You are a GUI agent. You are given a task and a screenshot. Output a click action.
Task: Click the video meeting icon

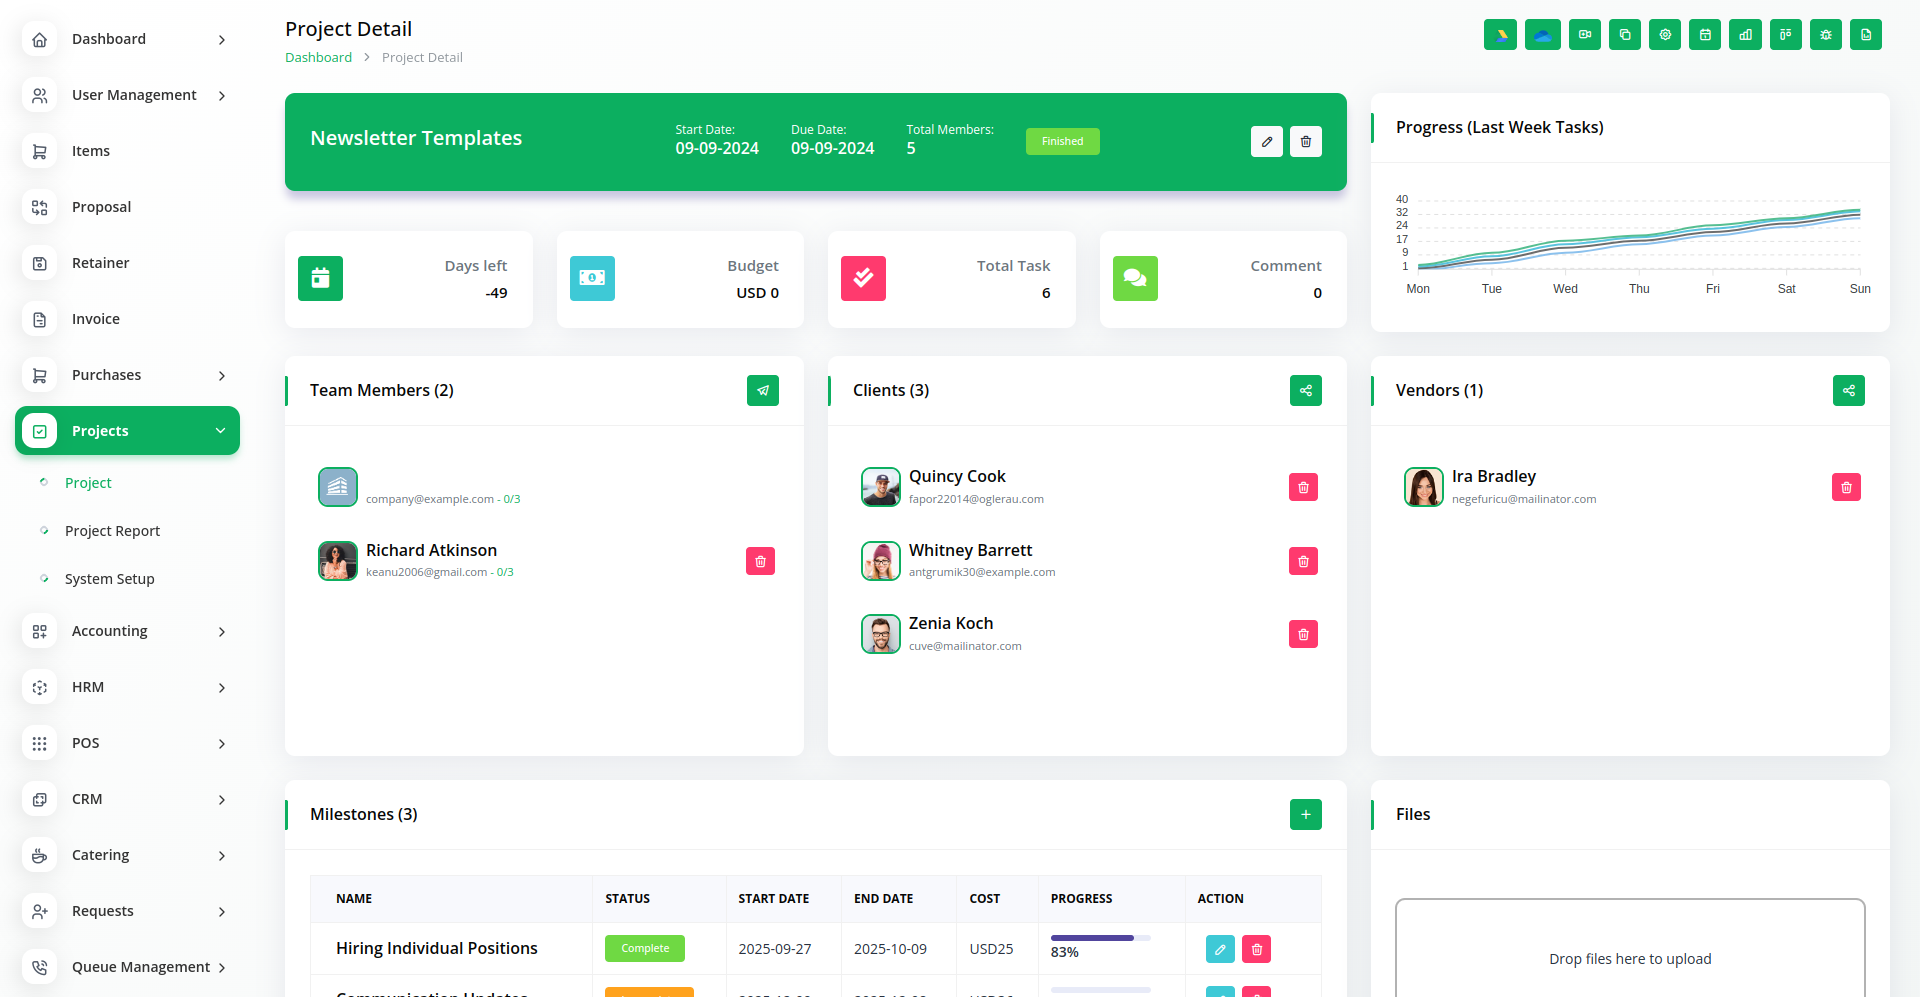(1584, 35)
